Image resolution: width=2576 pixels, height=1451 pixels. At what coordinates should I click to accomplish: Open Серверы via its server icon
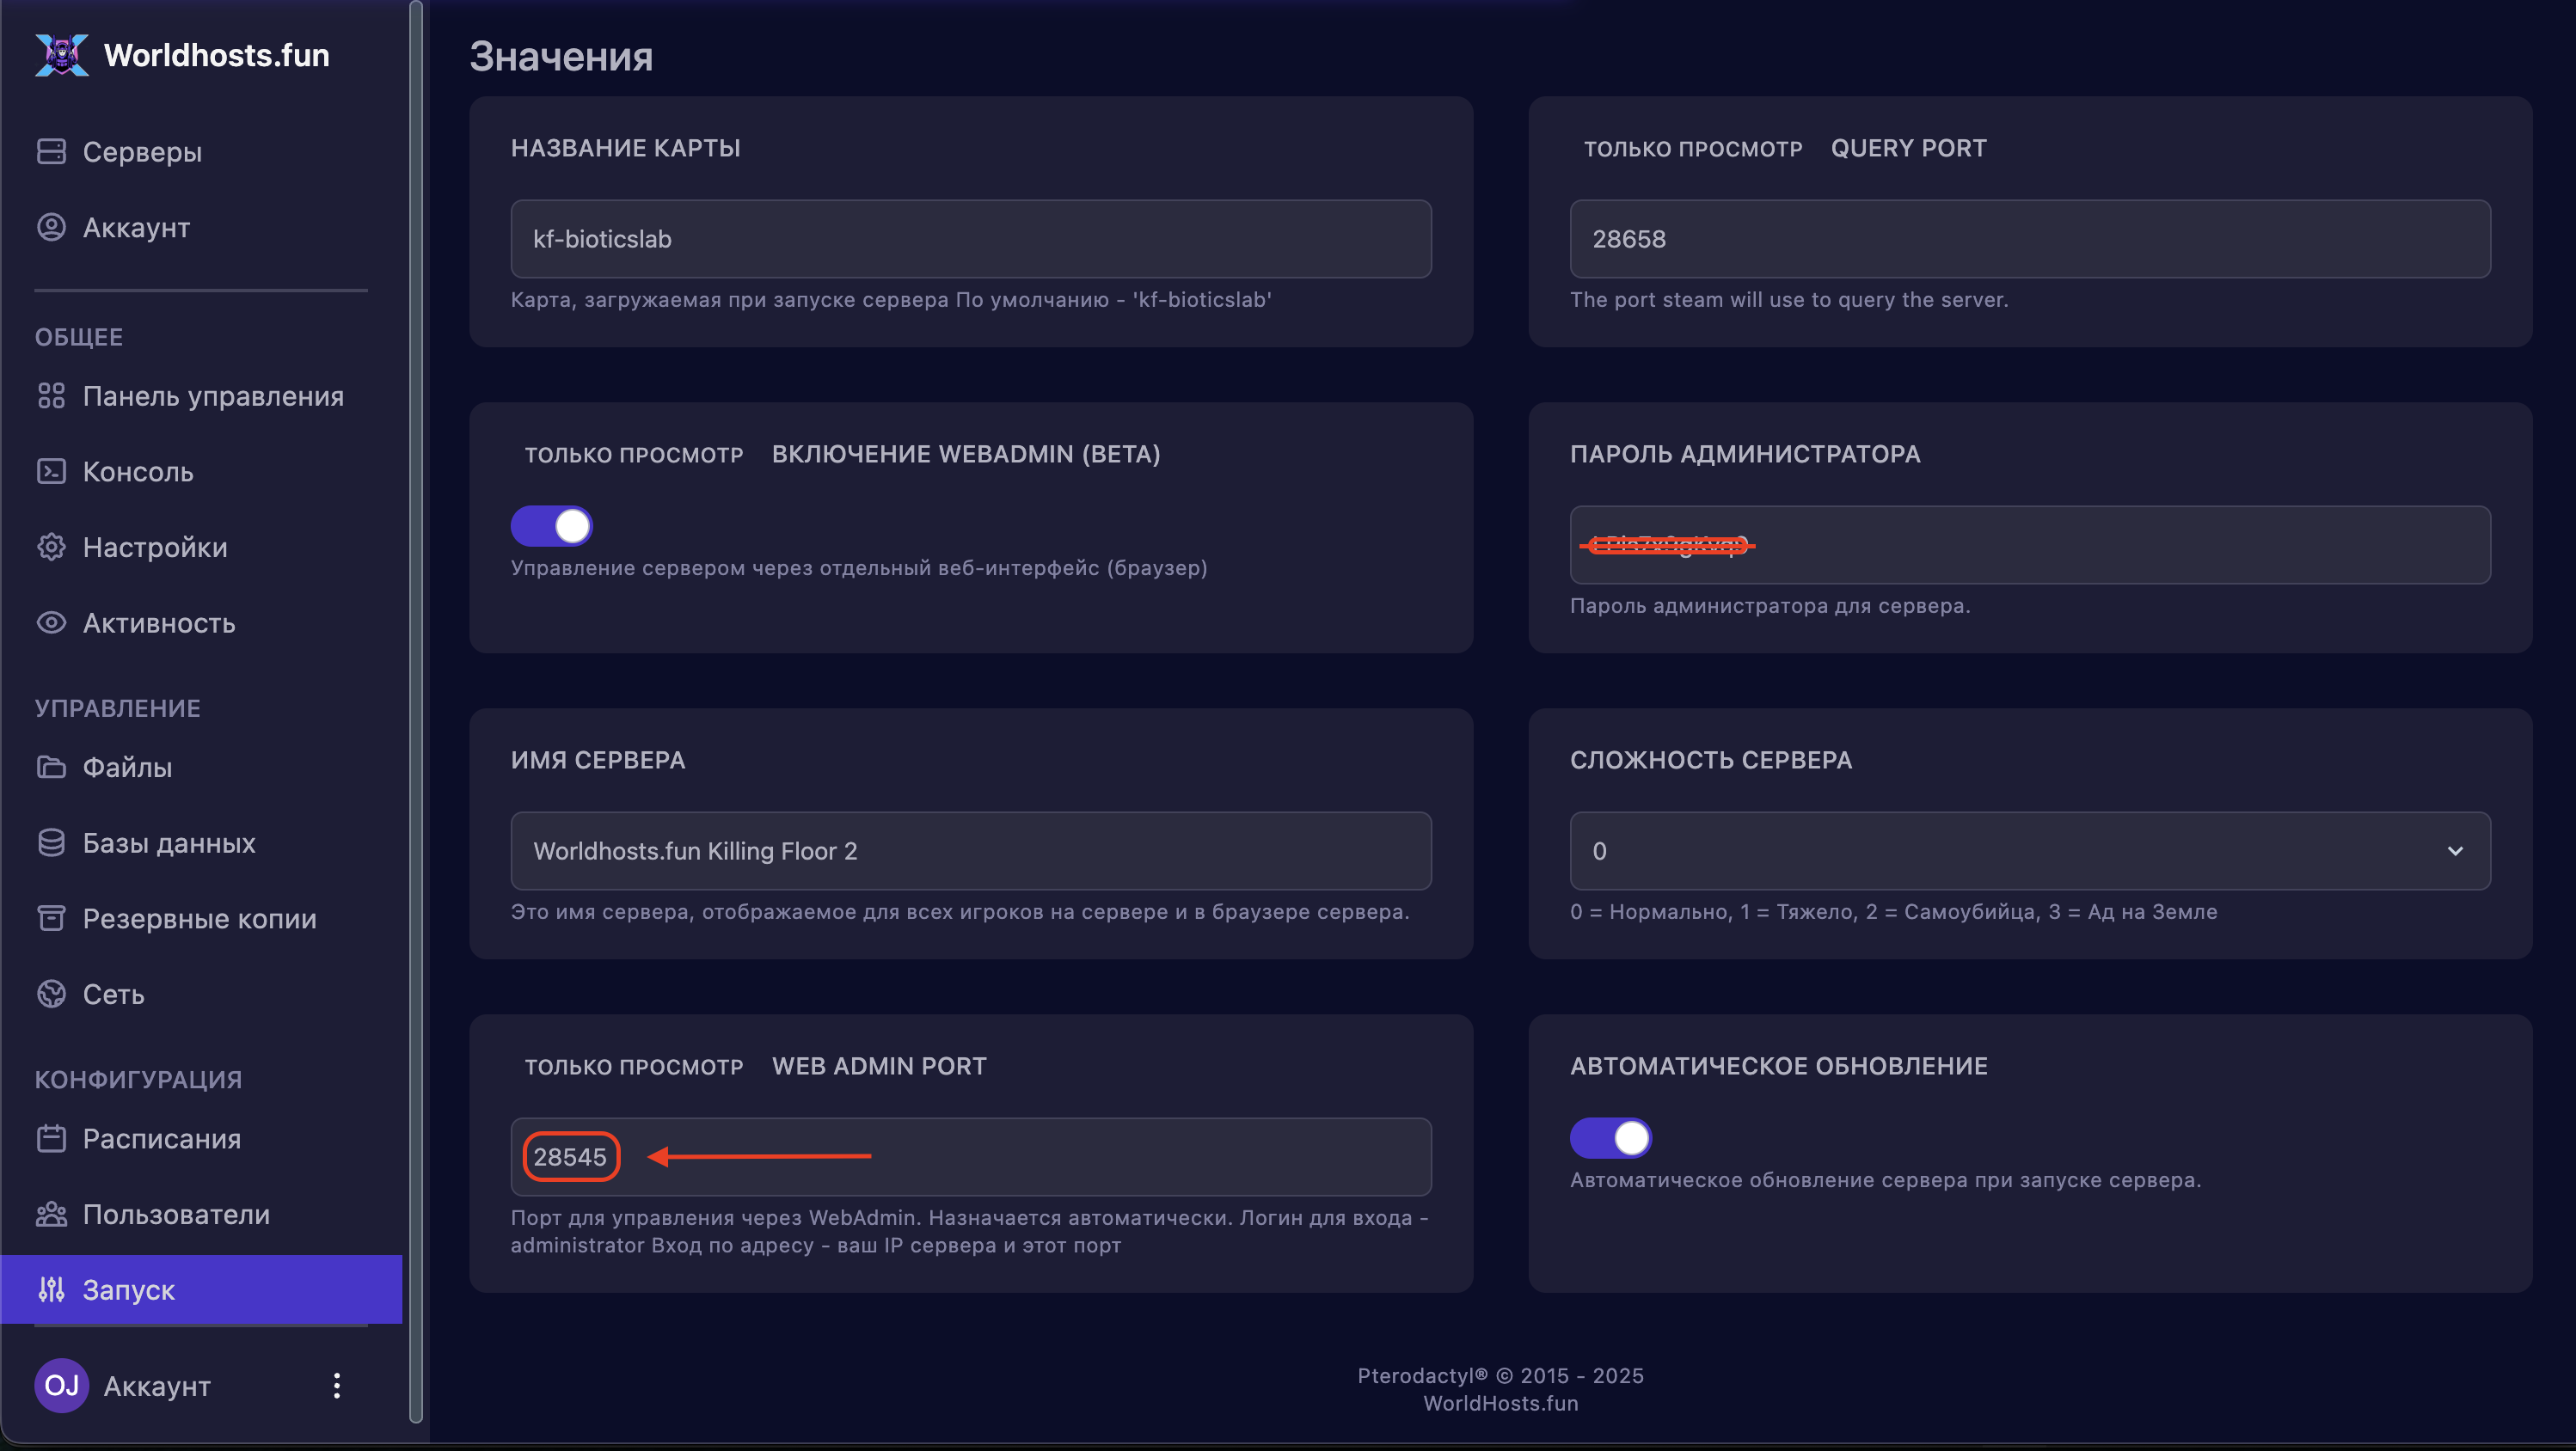tap(51, 151)
